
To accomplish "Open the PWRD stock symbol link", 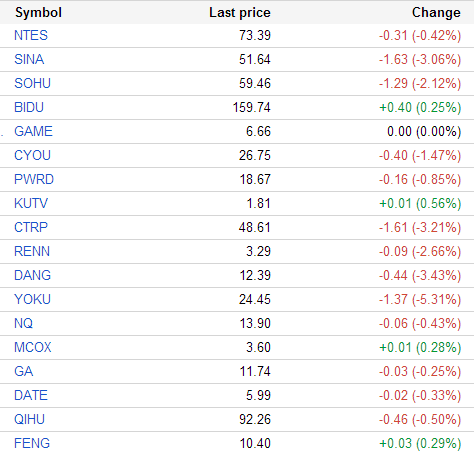I will (34, 179).
